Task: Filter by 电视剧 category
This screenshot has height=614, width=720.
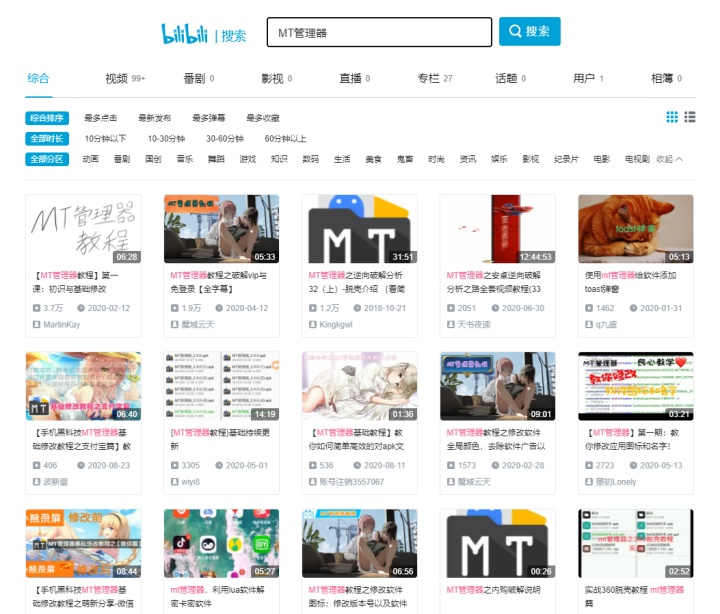Action: [637, 159]
